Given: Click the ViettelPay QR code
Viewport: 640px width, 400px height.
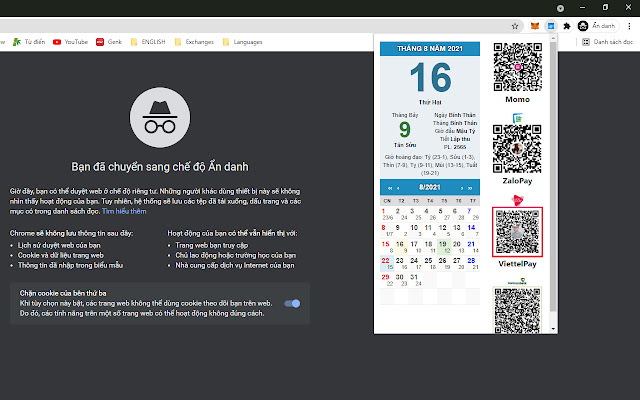Looking at the screenshot, I should [x=517, y=232].
